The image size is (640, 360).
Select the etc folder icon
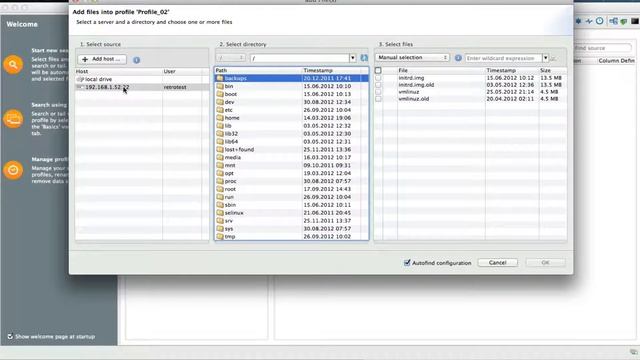(x=220, y=110)
